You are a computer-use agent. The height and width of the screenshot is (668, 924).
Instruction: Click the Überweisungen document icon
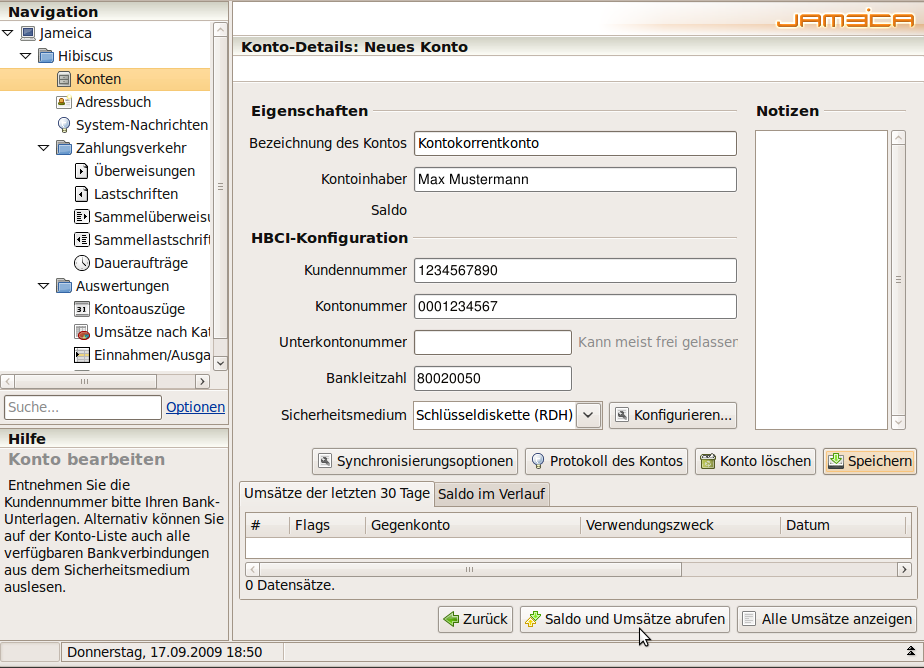click(x=81, y=171)
